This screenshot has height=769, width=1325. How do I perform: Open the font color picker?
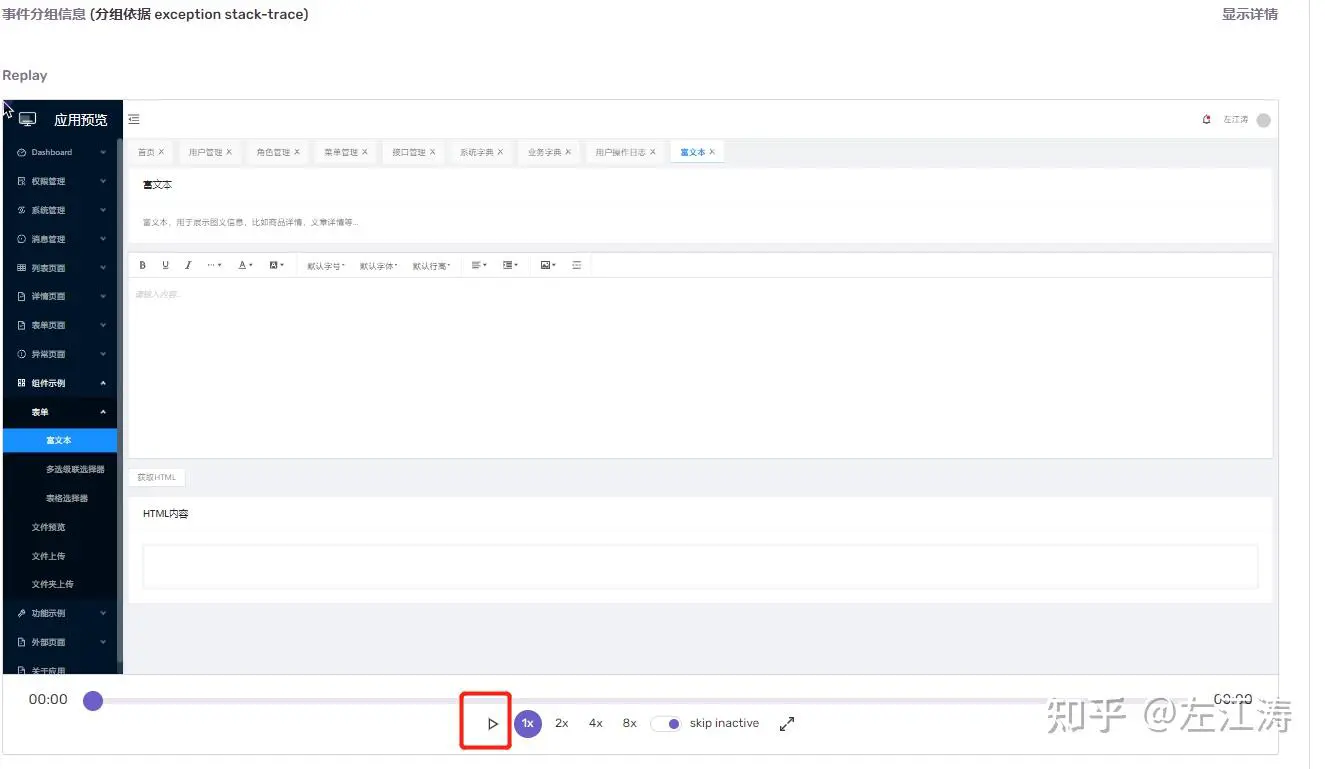[245, 265]
